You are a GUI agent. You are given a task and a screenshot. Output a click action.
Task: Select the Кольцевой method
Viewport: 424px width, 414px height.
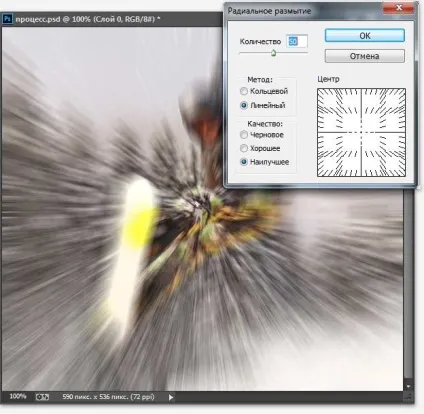point(264,91)
